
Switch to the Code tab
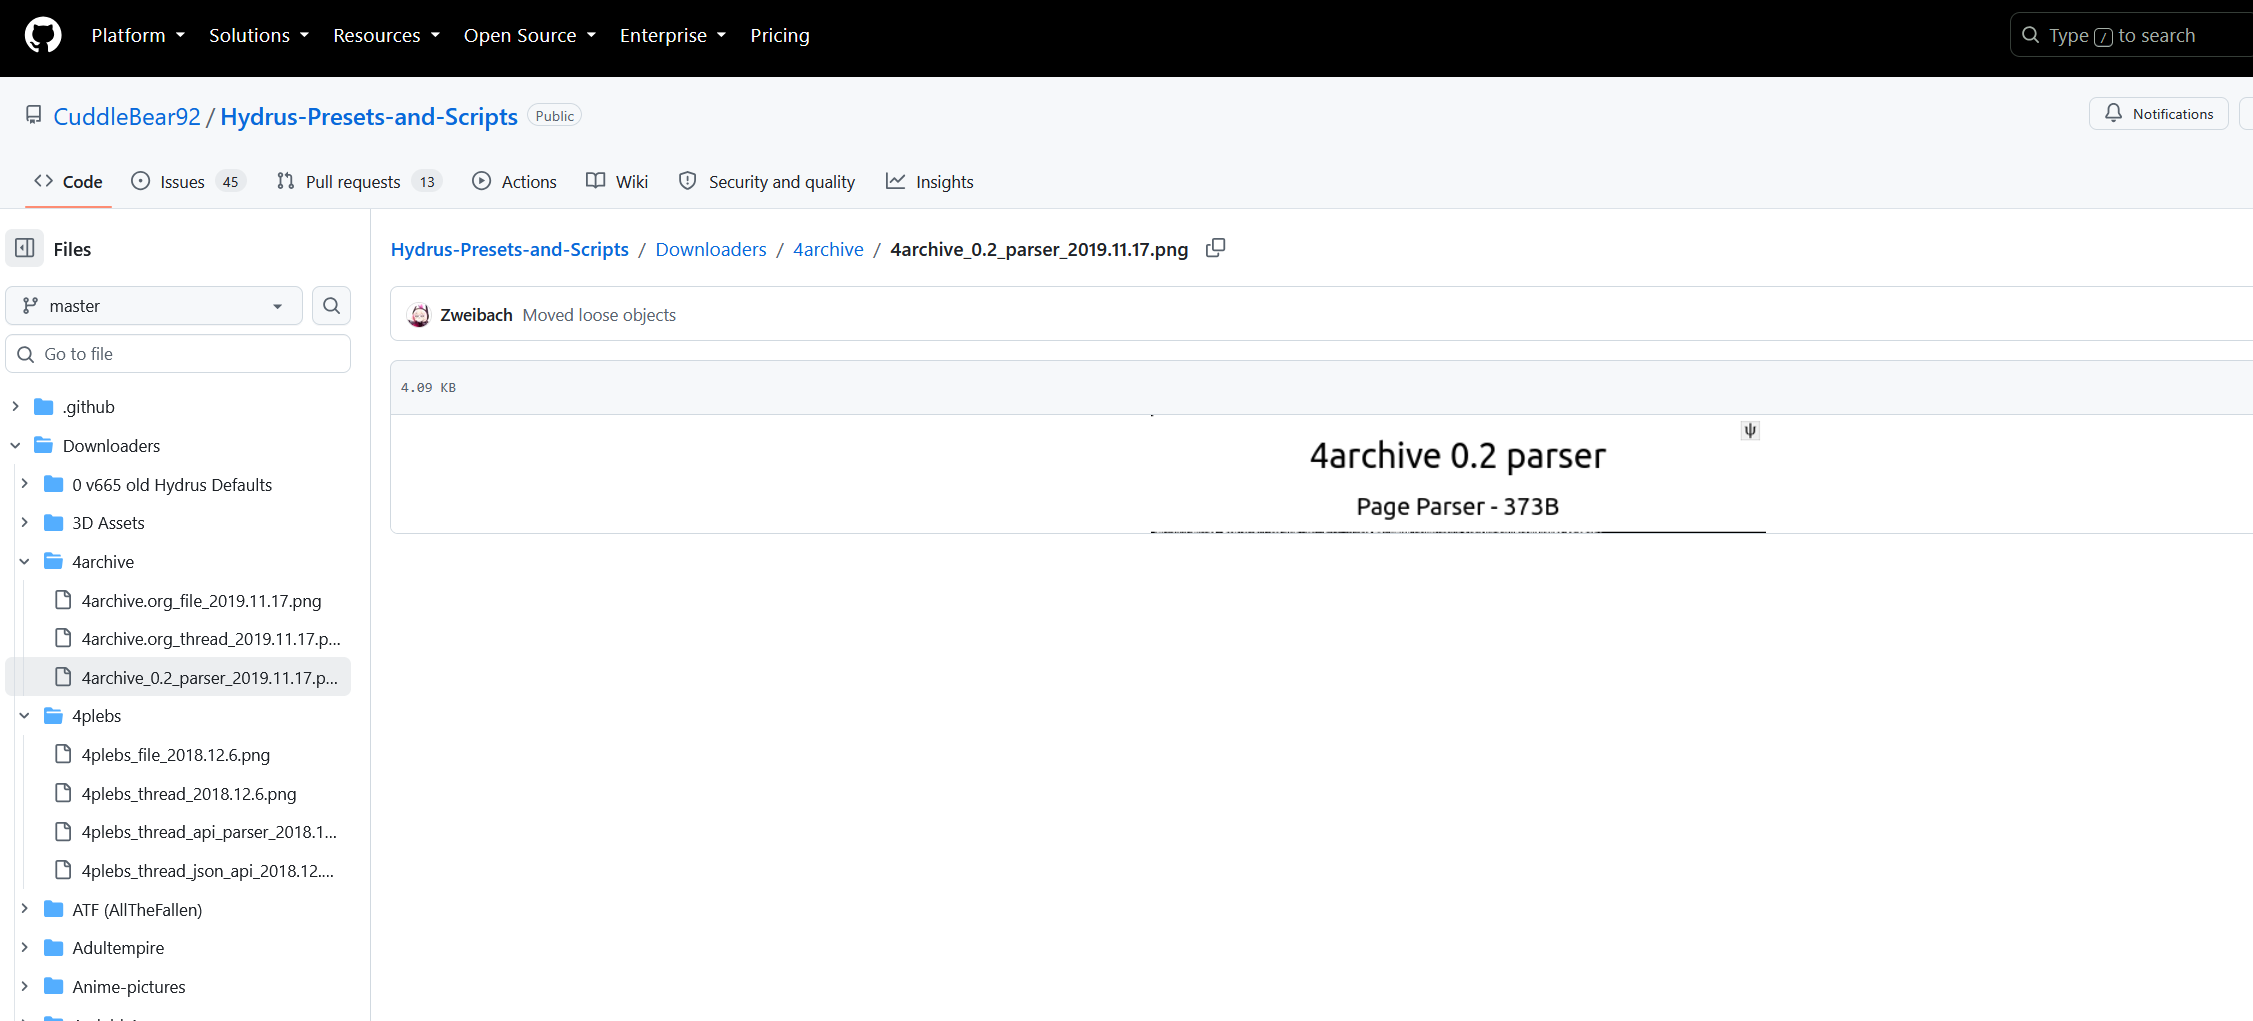click(68, 181)
